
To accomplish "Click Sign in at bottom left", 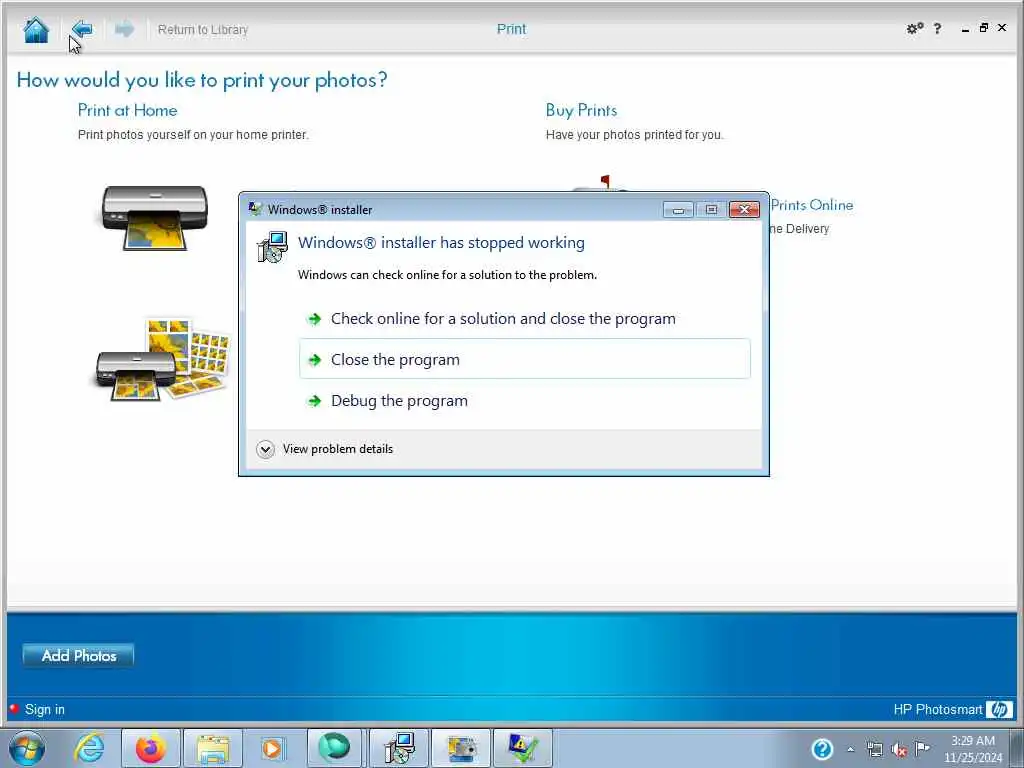I will (x=44, y=709).
